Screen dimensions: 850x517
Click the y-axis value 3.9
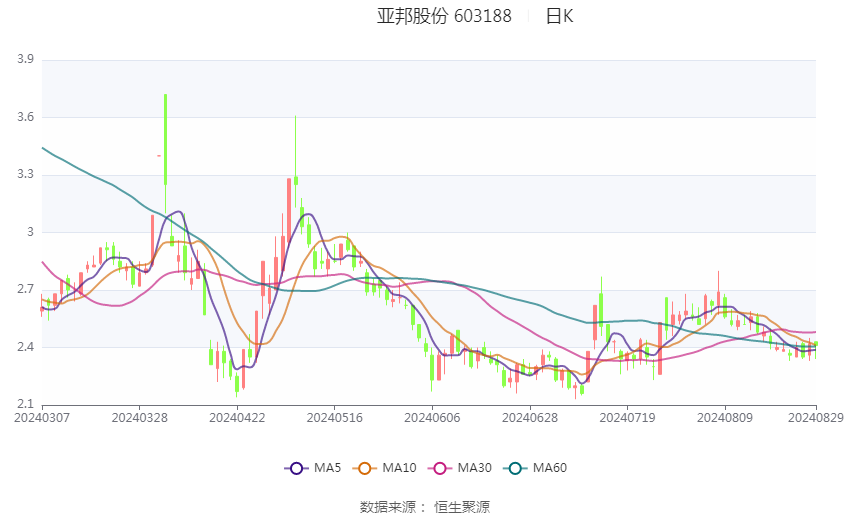click(25, 59)
